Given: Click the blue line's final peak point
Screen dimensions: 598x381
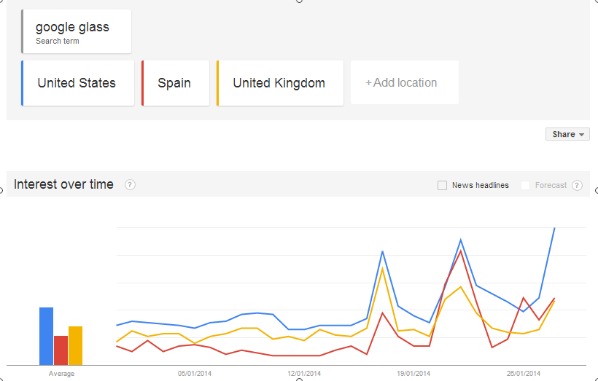Looking at the screenshot, I should coord(554,228).
